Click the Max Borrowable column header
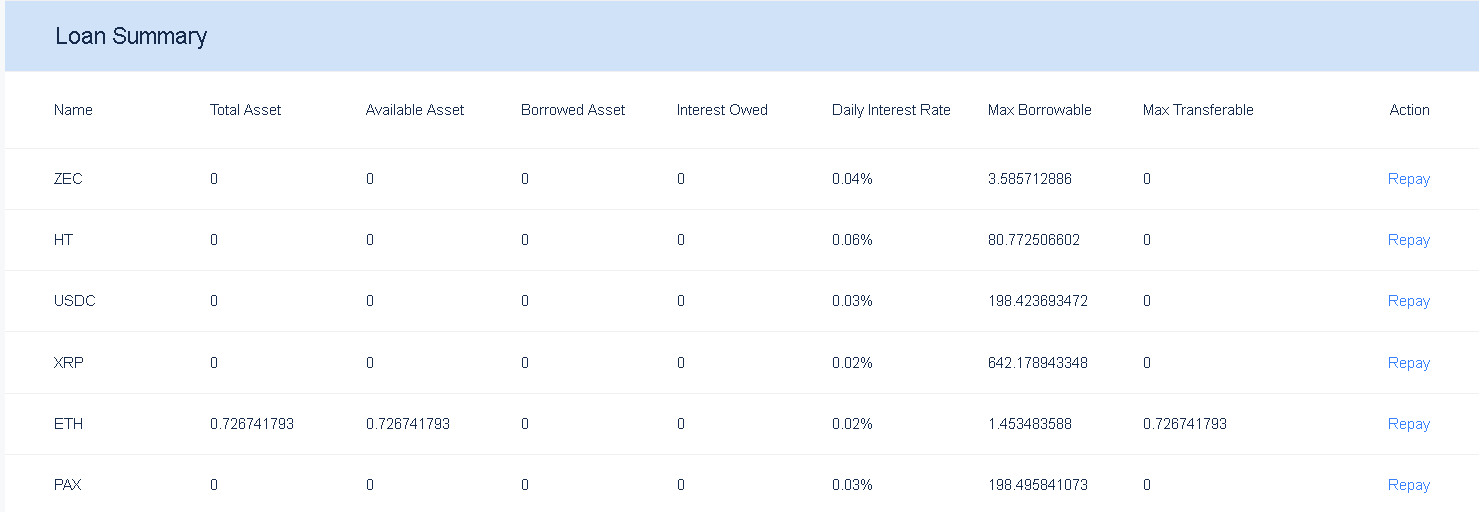Viewport: 1479px width, 512px height. [x=1039, y=110]
